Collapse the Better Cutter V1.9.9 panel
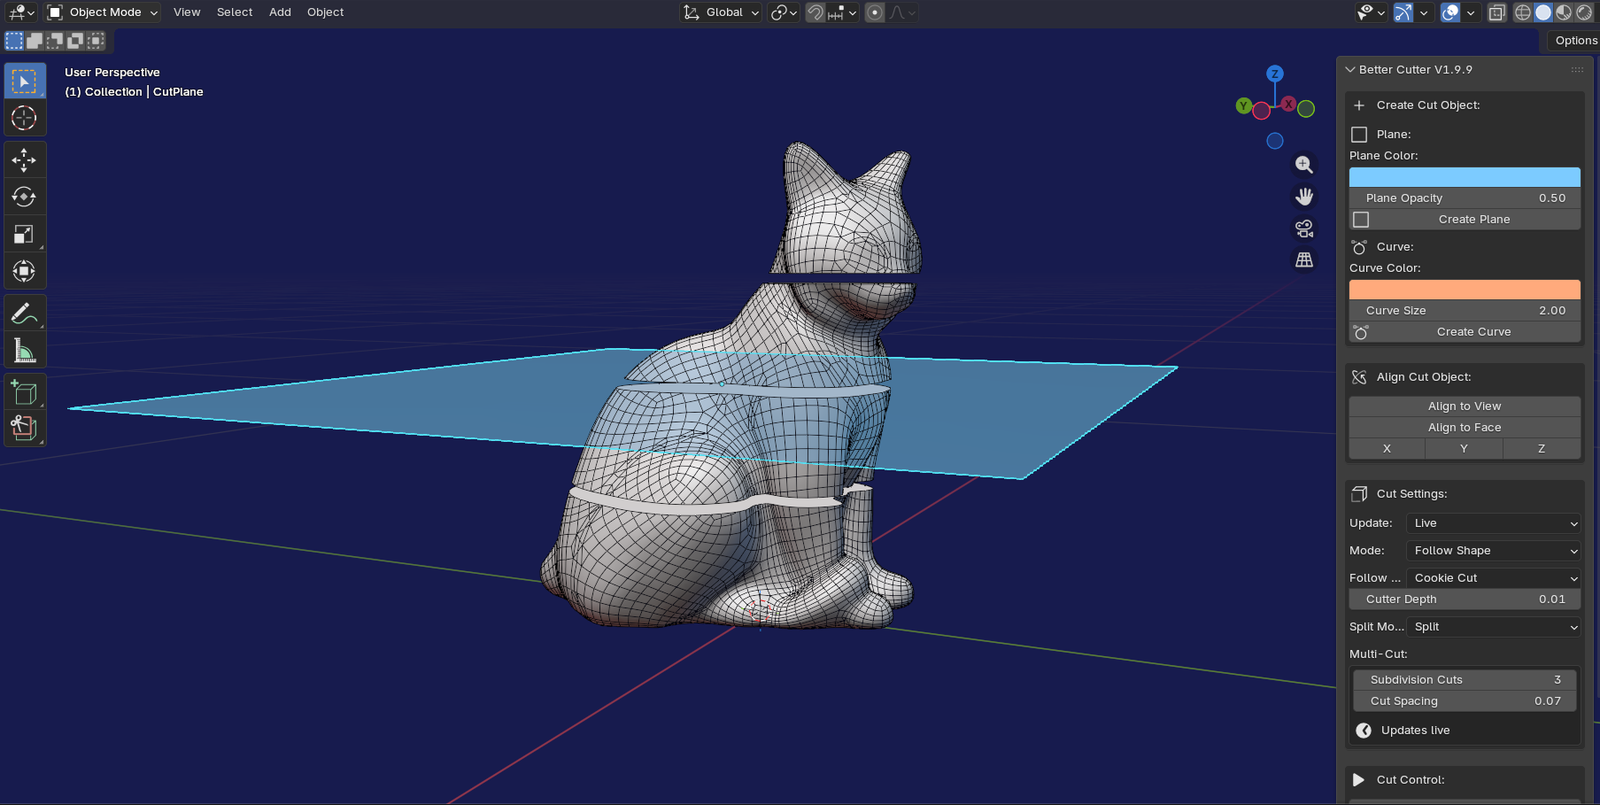 coord(1351,70)
